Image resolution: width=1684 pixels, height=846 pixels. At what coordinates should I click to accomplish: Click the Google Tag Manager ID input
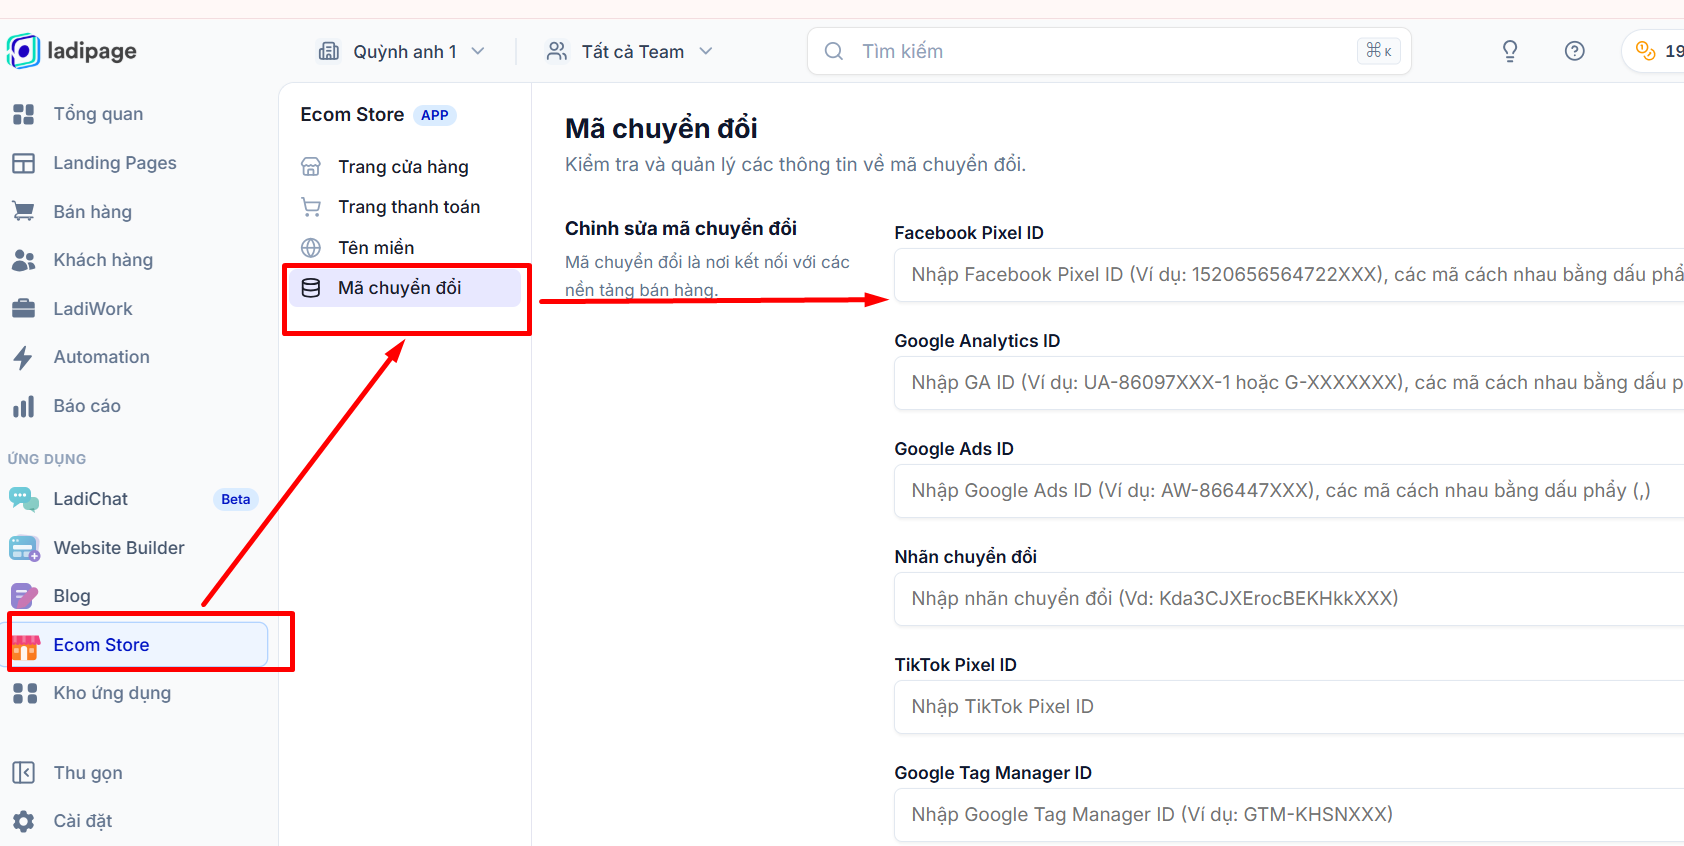click(x=1289, y=815)
